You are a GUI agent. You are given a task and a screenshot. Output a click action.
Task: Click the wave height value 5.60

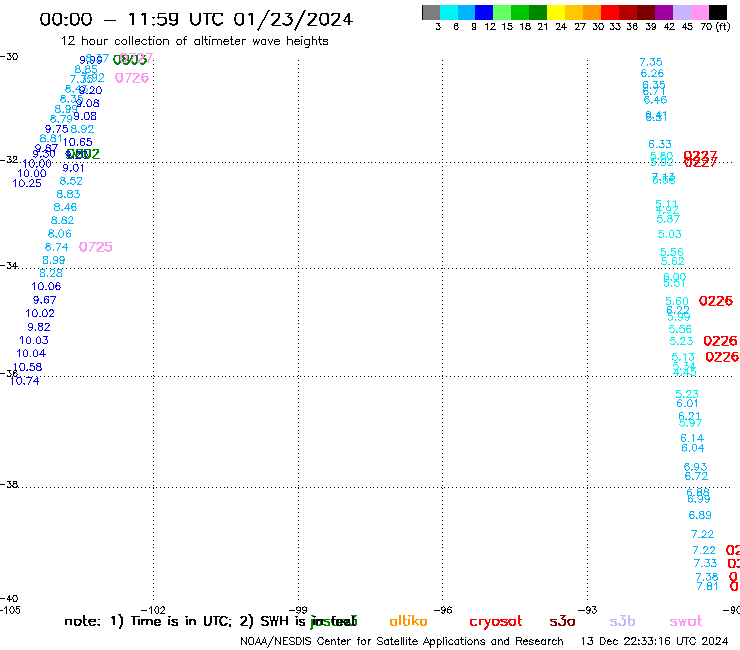[x=677, y=301]
